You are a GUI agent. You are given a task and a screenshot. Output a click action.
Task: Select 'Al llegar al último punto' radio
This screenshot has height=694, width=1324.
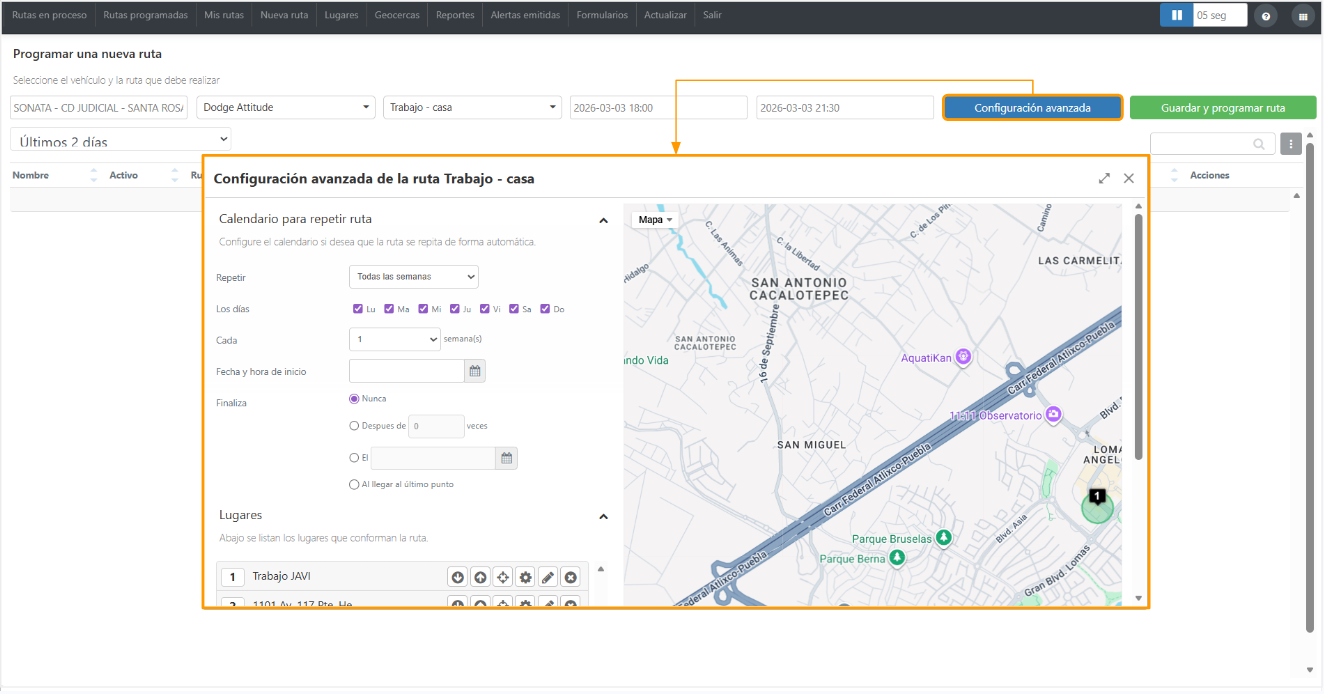354,484
